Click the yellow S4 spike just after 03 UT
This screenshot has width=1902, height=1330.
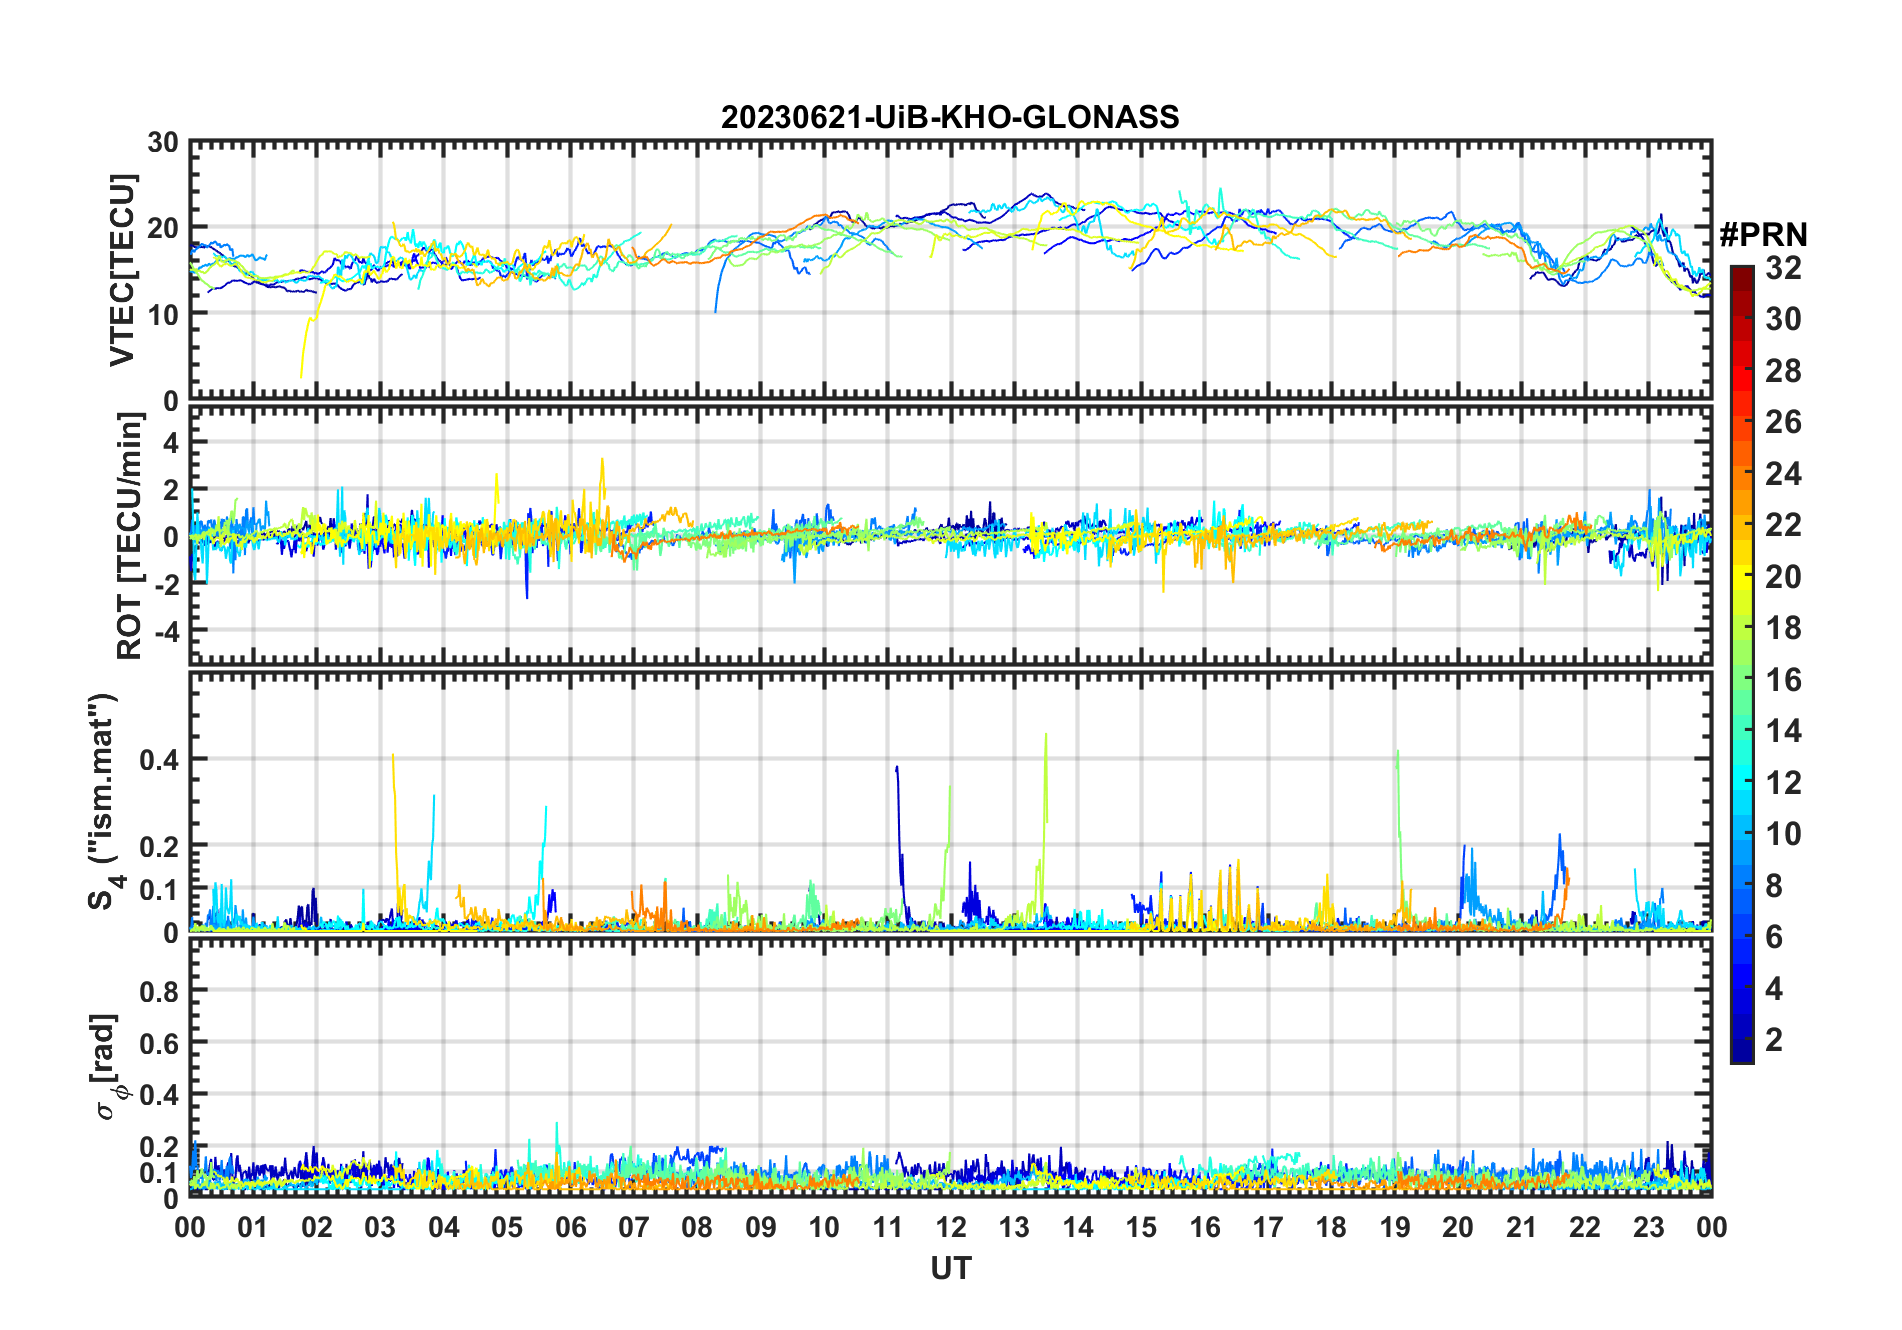[x=393, y=760]
